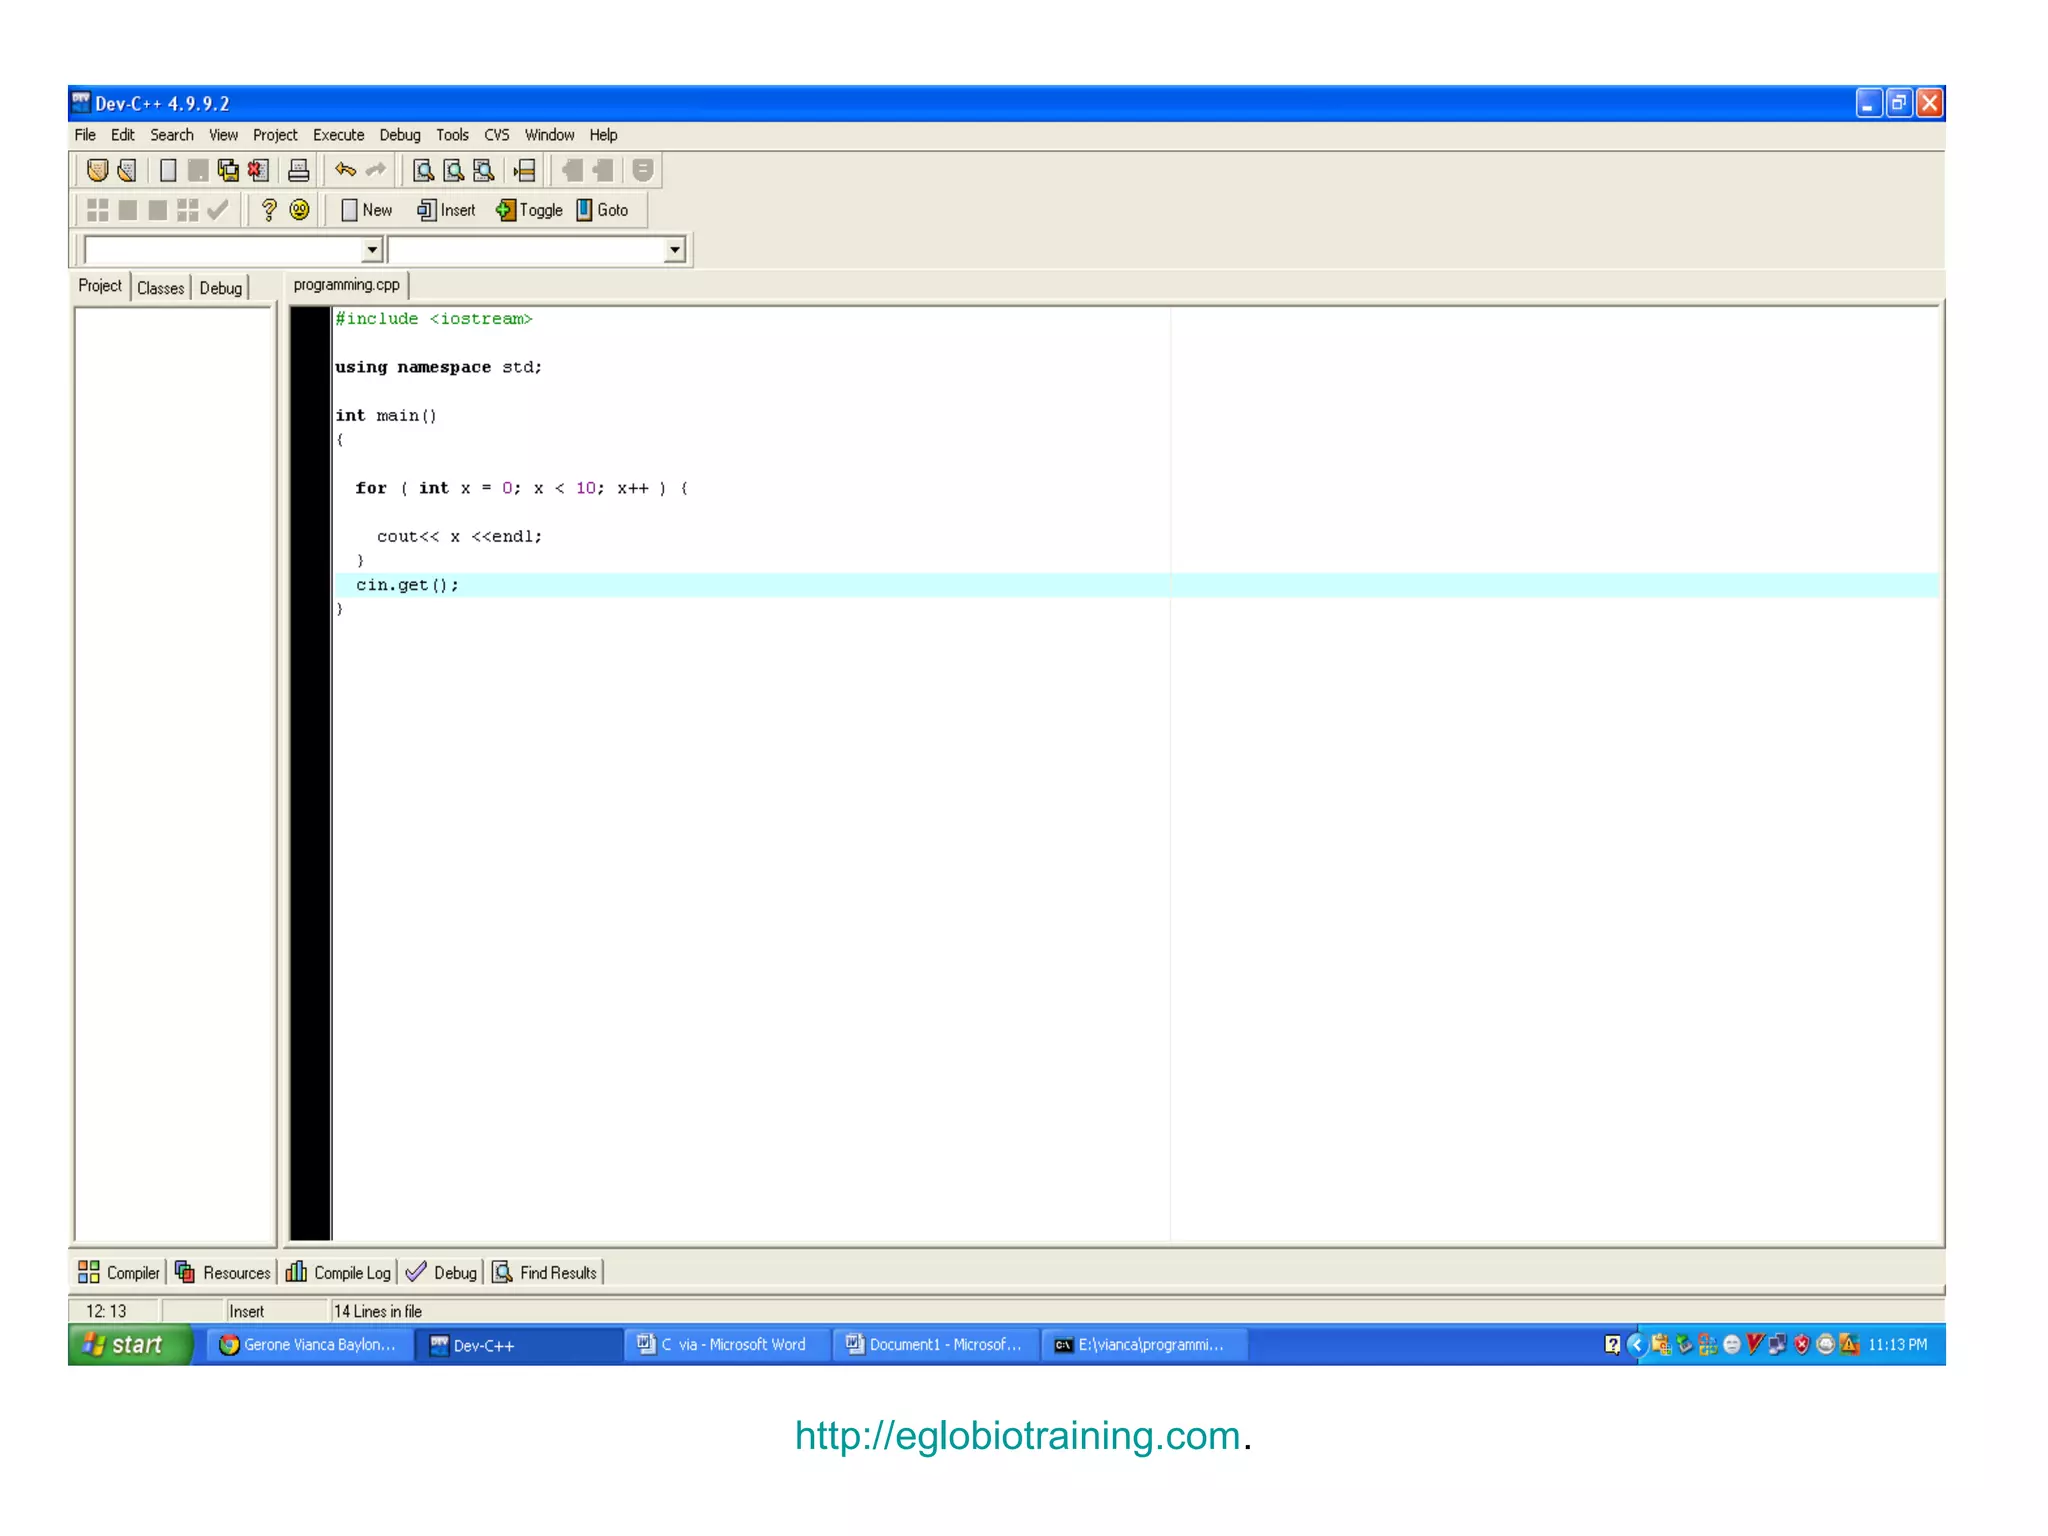
Task: Click the highlighted cin.get() line
Action: (408, 585)
